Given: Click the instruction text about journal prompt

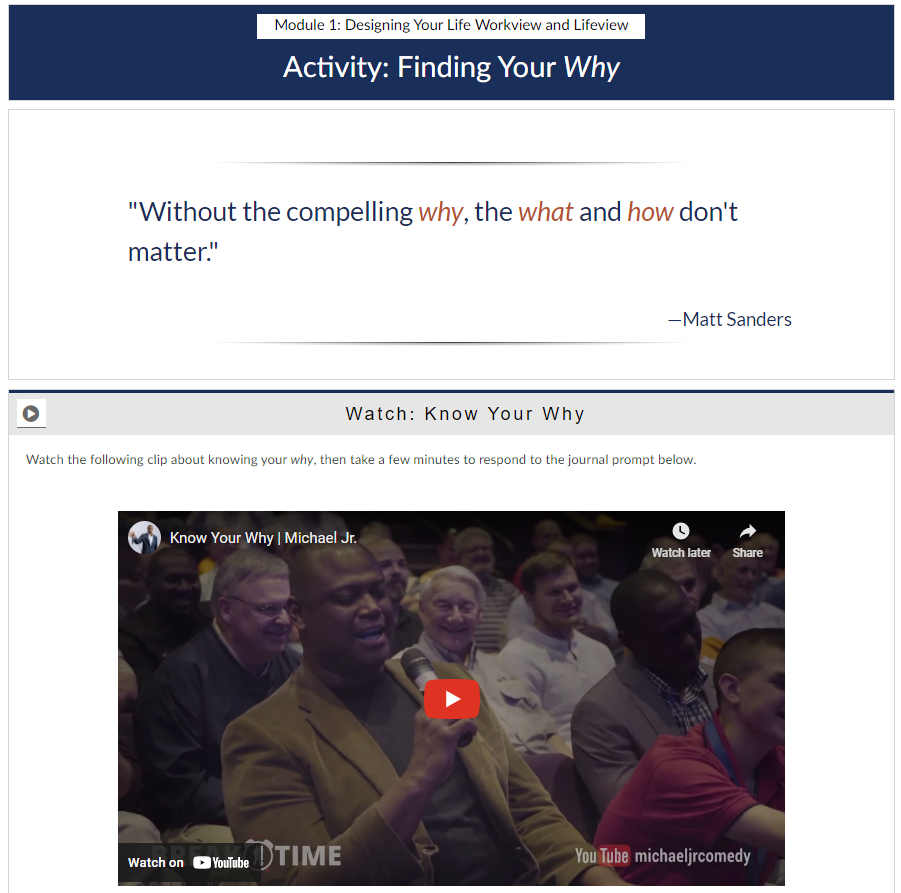Looking at the screenshot, I should tap(361, 460).
